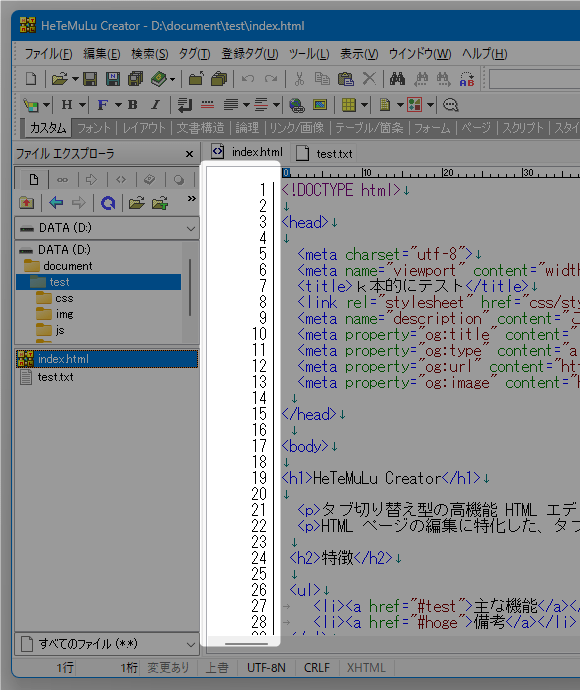The width and height of the screenshot is (580, 690).
Task: Click the blue F font icon
Action: point(103,105)
